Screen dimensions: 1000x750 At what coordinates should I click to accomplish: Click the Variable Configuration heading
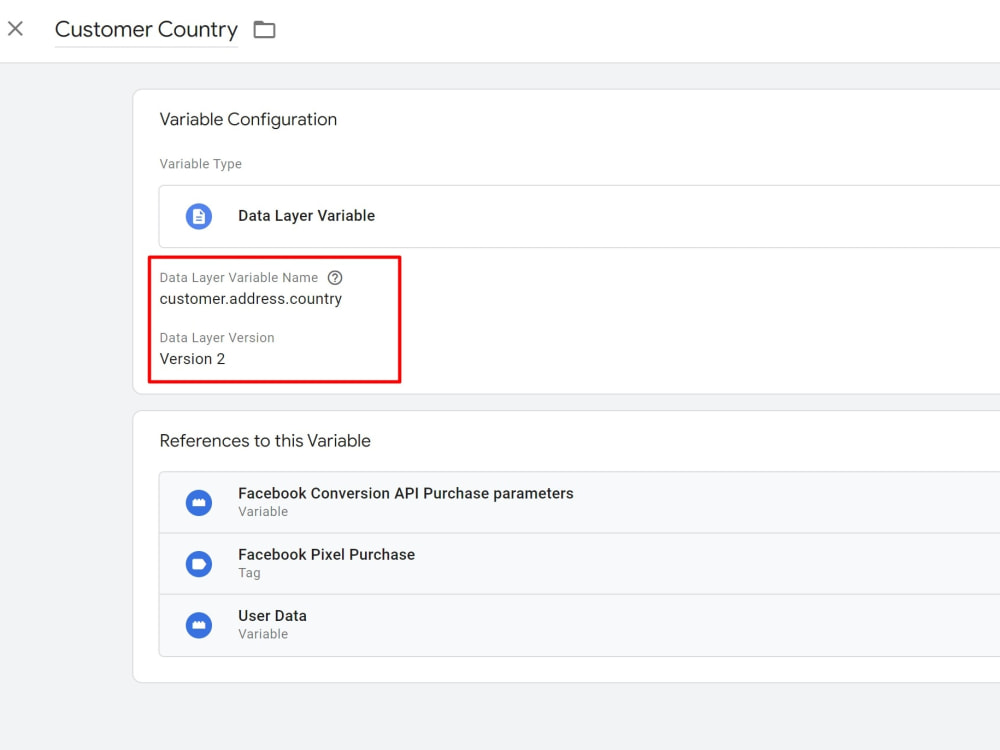(248, 119)
